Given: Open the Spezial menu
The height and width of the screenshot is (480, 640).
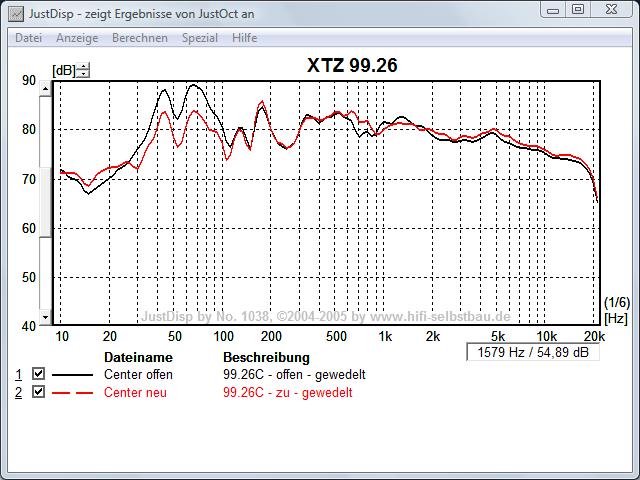Looking at the screenshot, I should point(200,38).
